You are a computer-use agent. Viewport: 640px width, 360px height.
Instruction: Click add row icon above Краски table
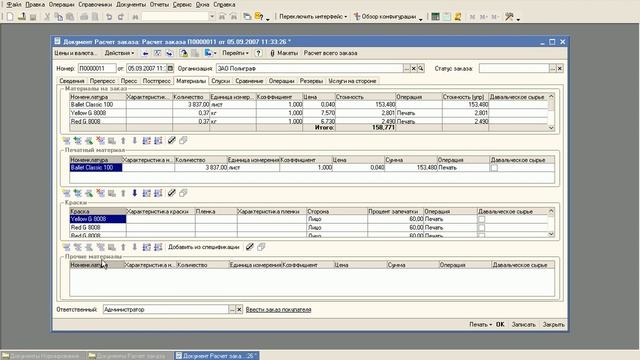[x=66, y=193]
